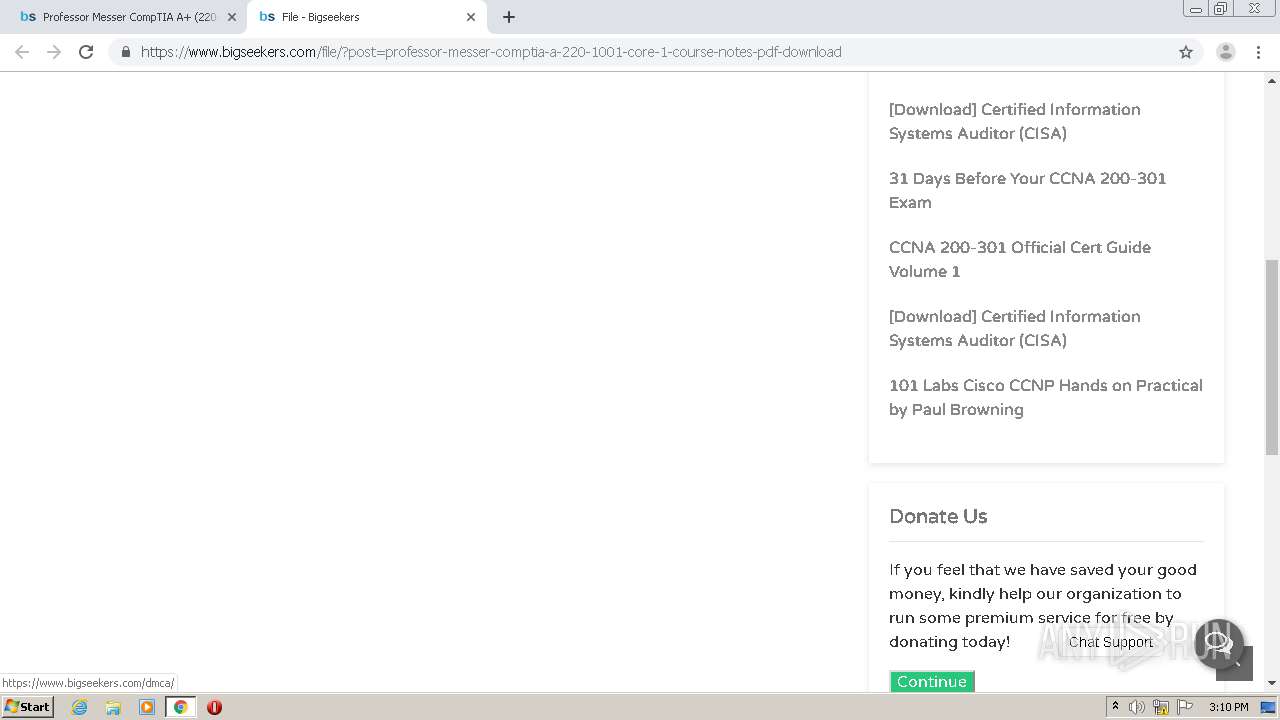Click the Donate Us heading

click(938, 516)
